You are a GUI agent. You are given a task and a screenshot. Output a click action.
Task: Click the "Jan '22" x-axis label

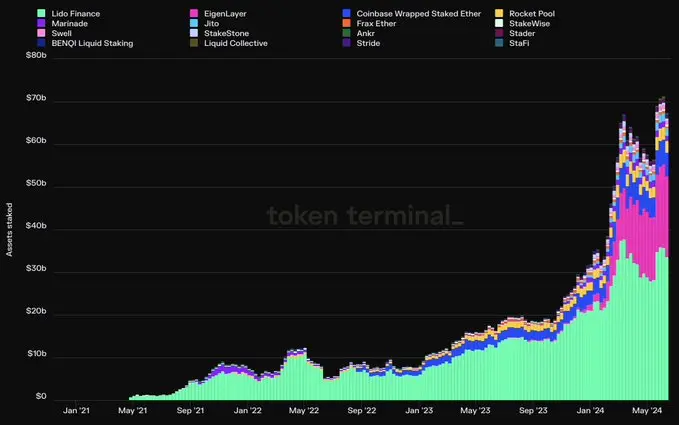[x=247, y=410]
